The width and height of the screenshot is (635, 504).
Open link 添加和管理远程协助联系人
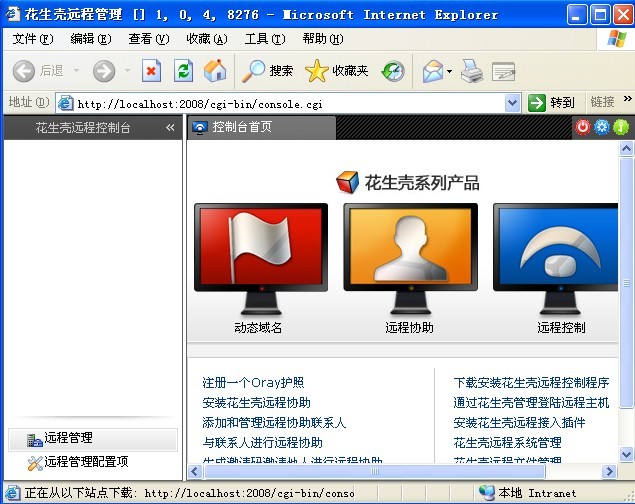[x=274, y=423]
